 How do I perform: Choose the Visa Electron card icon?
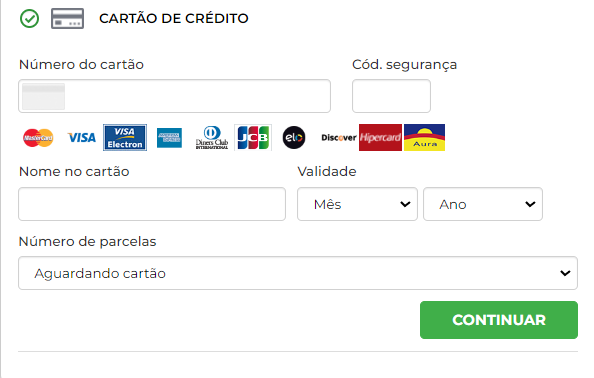(125, 137)
